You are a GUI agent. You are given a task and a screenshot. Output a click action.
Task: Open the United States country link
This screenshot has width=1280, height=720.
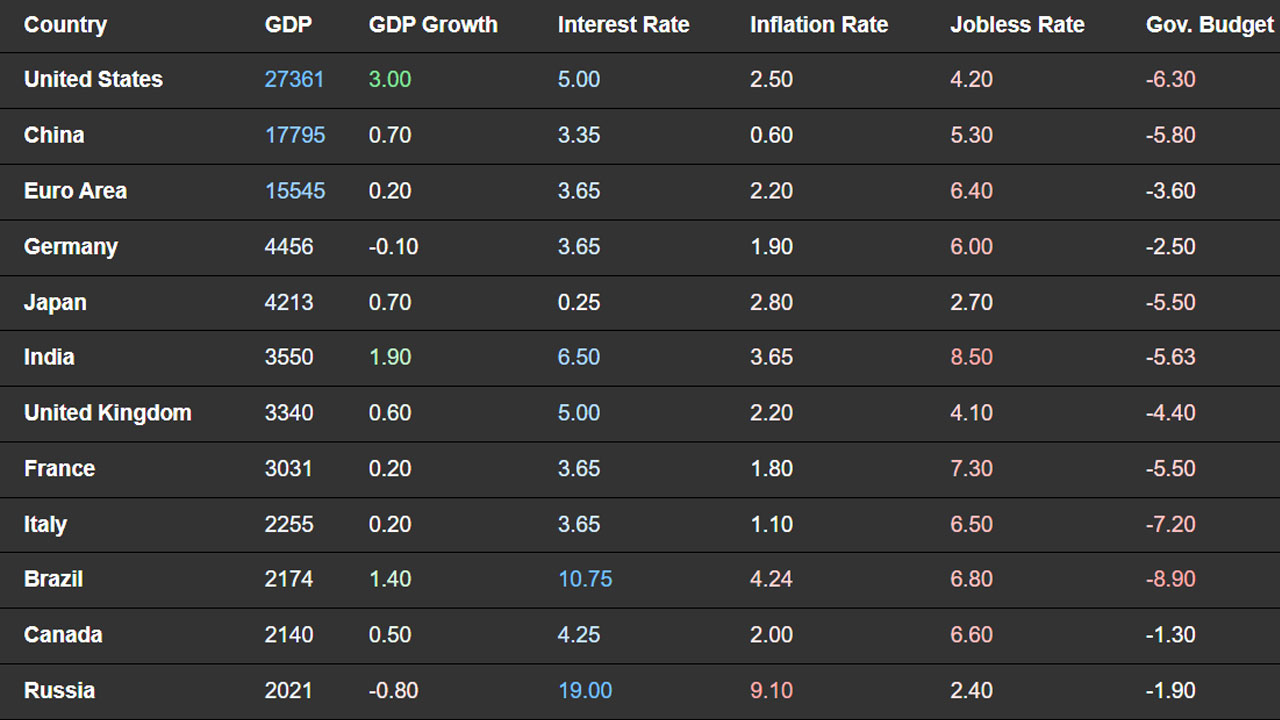point(93,79)
